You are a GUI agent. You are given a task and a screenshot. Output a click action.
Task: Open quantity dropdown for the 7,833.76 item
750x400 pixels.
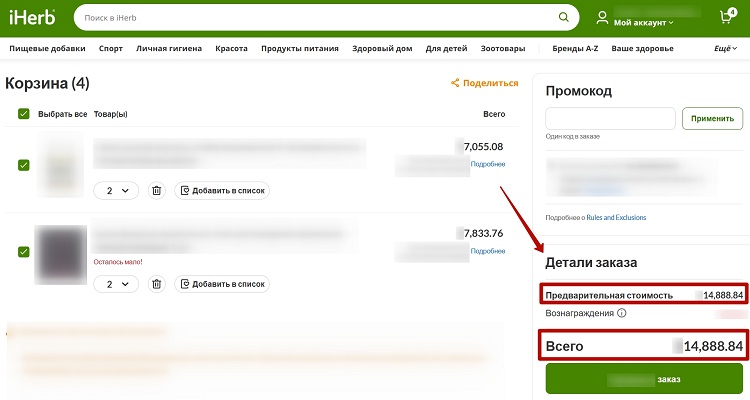116,284
